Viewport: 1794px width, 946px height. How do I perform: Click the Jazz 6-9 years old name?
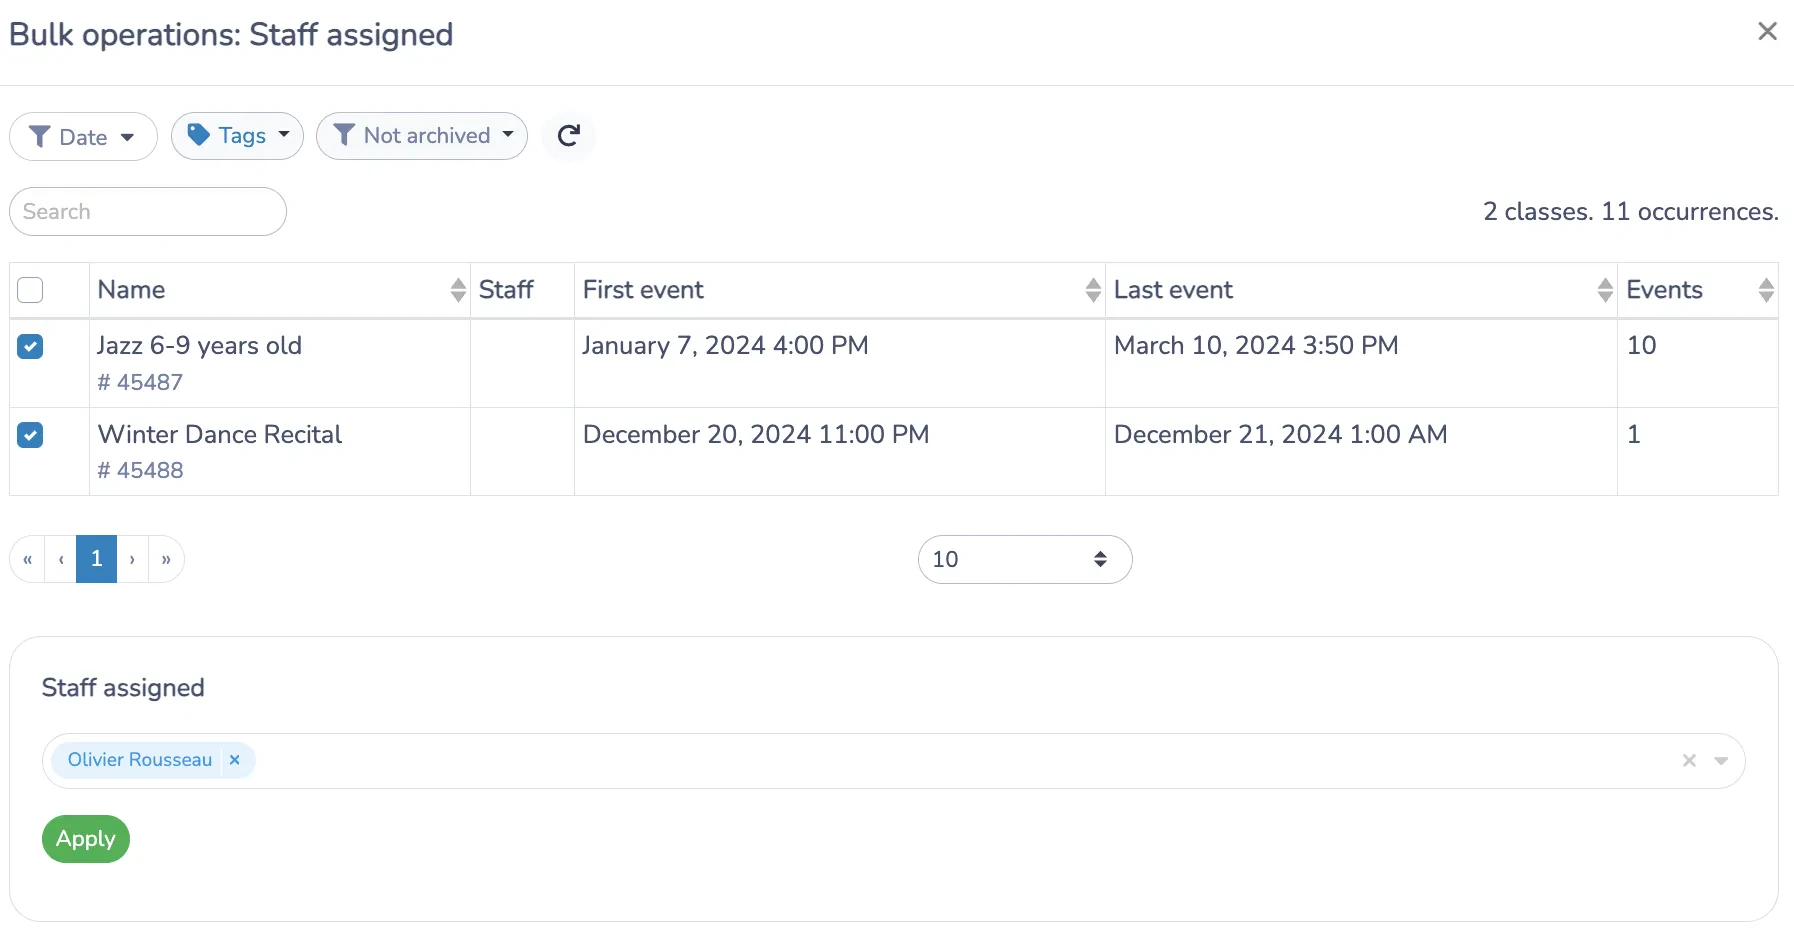tap(199, 346)
